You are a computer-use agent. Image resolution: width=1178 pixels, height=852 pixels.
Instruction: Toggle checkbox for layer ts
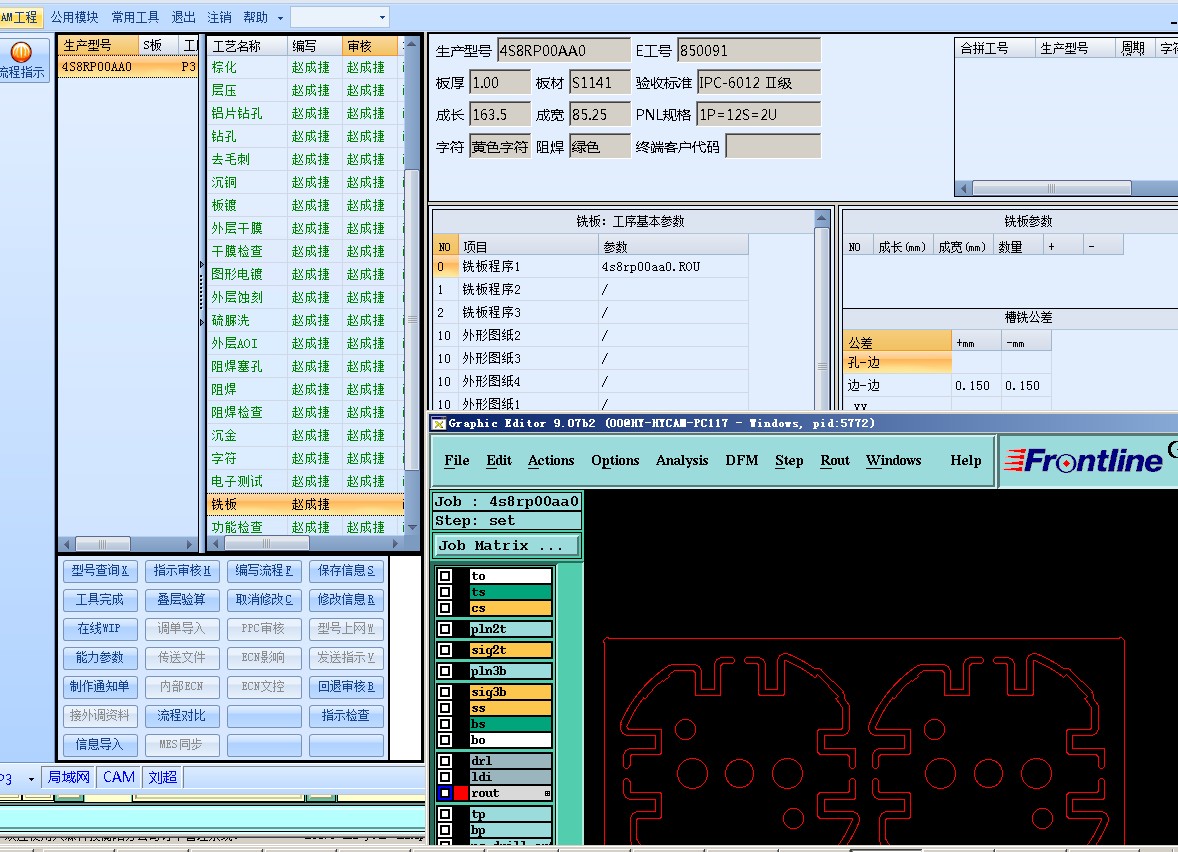pyautogui.click(x=445, y=592)
